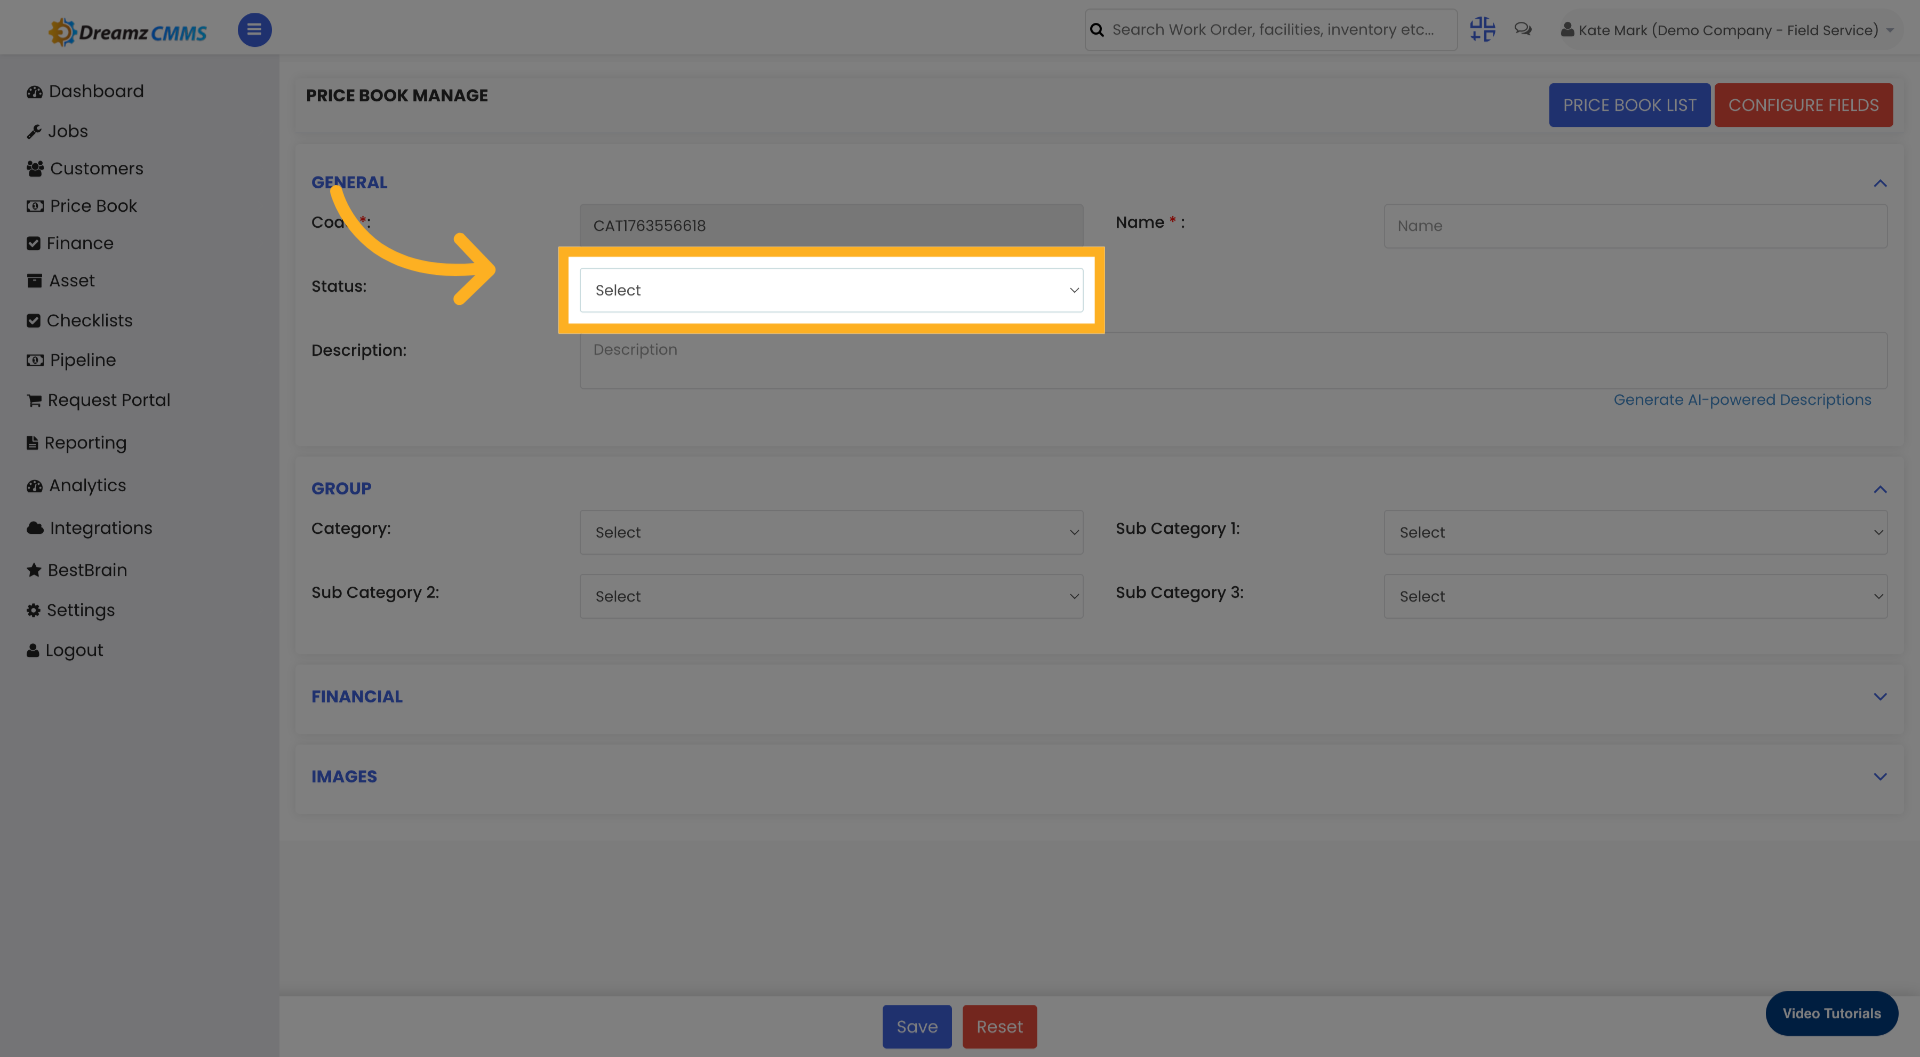This screenshot has height=1057, width=1920.
Task: Select the Checklists icon in sidebar
Action: coord(35,320)
